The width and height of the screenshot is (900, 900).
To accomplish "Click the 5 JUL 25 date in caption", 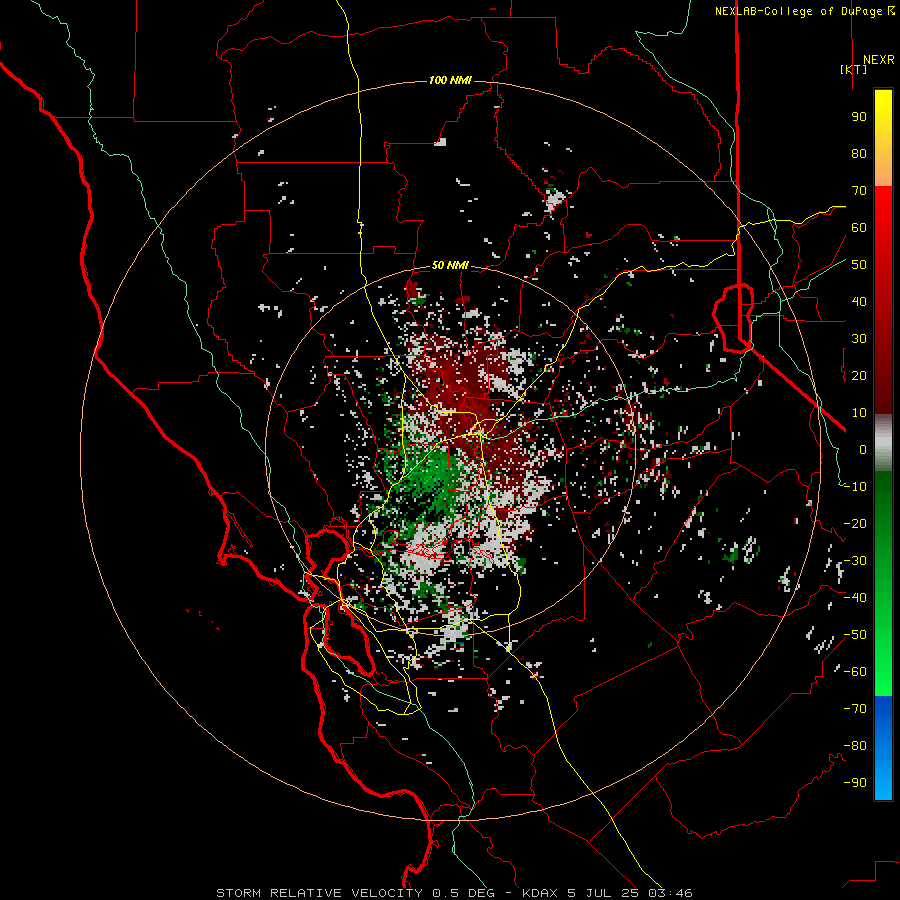I will [605, 893].
